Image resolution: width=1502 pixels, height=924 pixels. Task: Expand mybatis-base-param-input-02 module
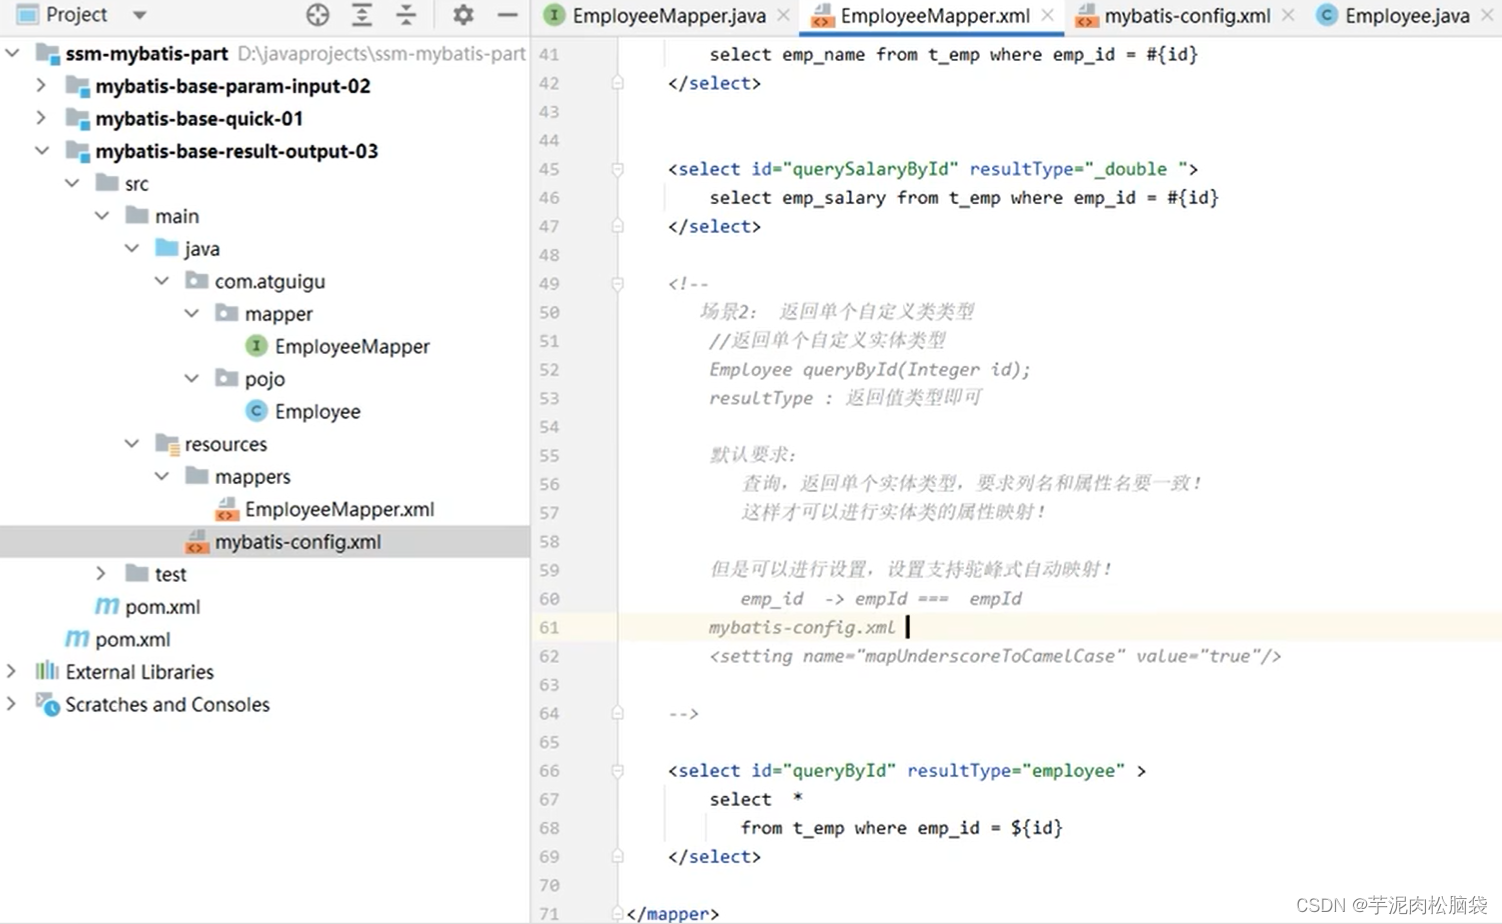pos(41,86)
